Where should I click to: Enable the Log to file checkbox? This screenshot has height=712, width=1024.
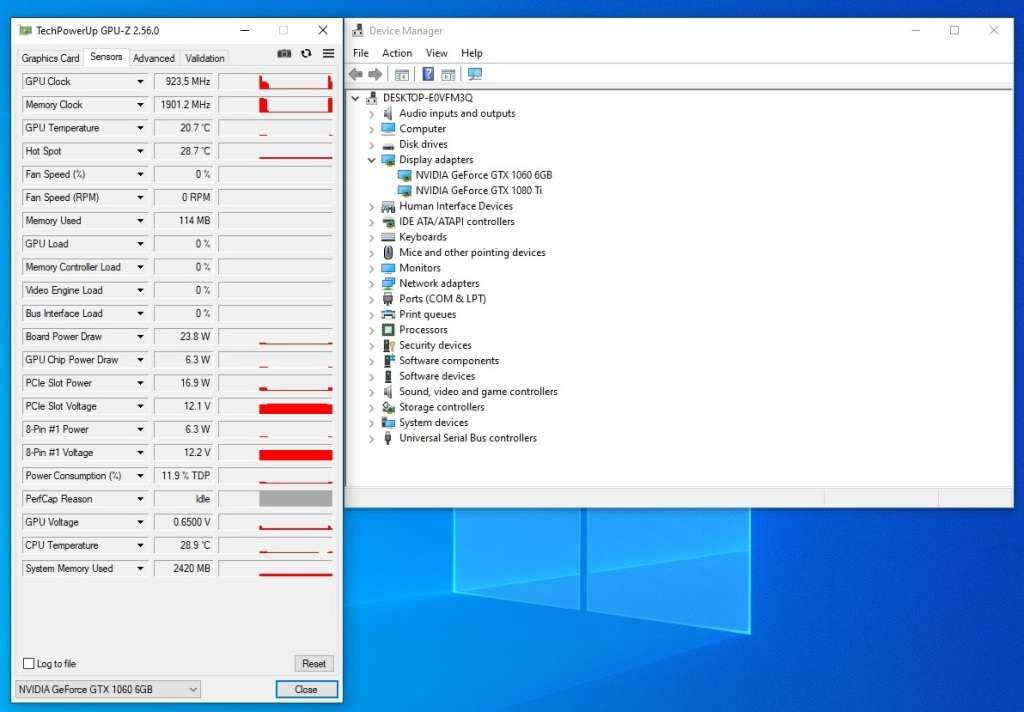[x=28, y=664]
